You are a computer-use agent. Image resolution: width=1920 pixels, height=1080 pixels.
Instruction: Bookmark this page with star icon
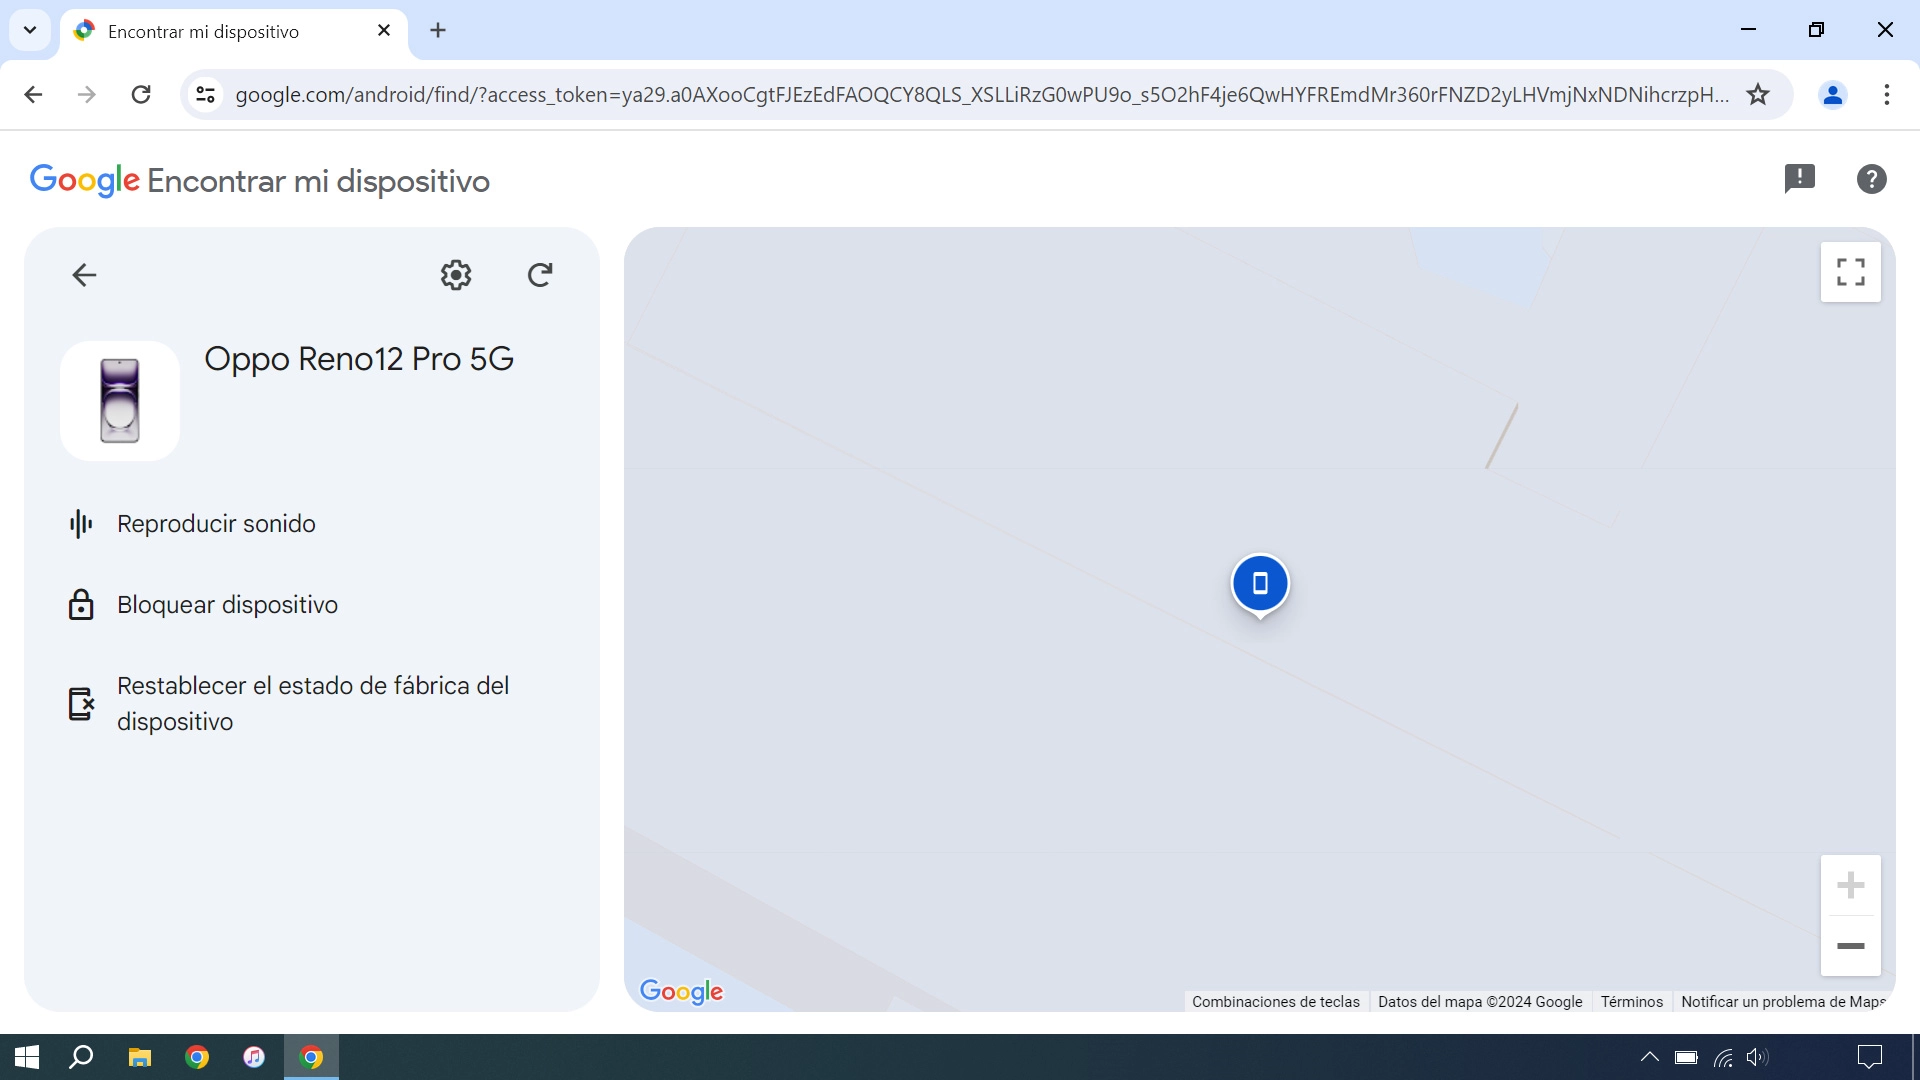pos(1758,95)
